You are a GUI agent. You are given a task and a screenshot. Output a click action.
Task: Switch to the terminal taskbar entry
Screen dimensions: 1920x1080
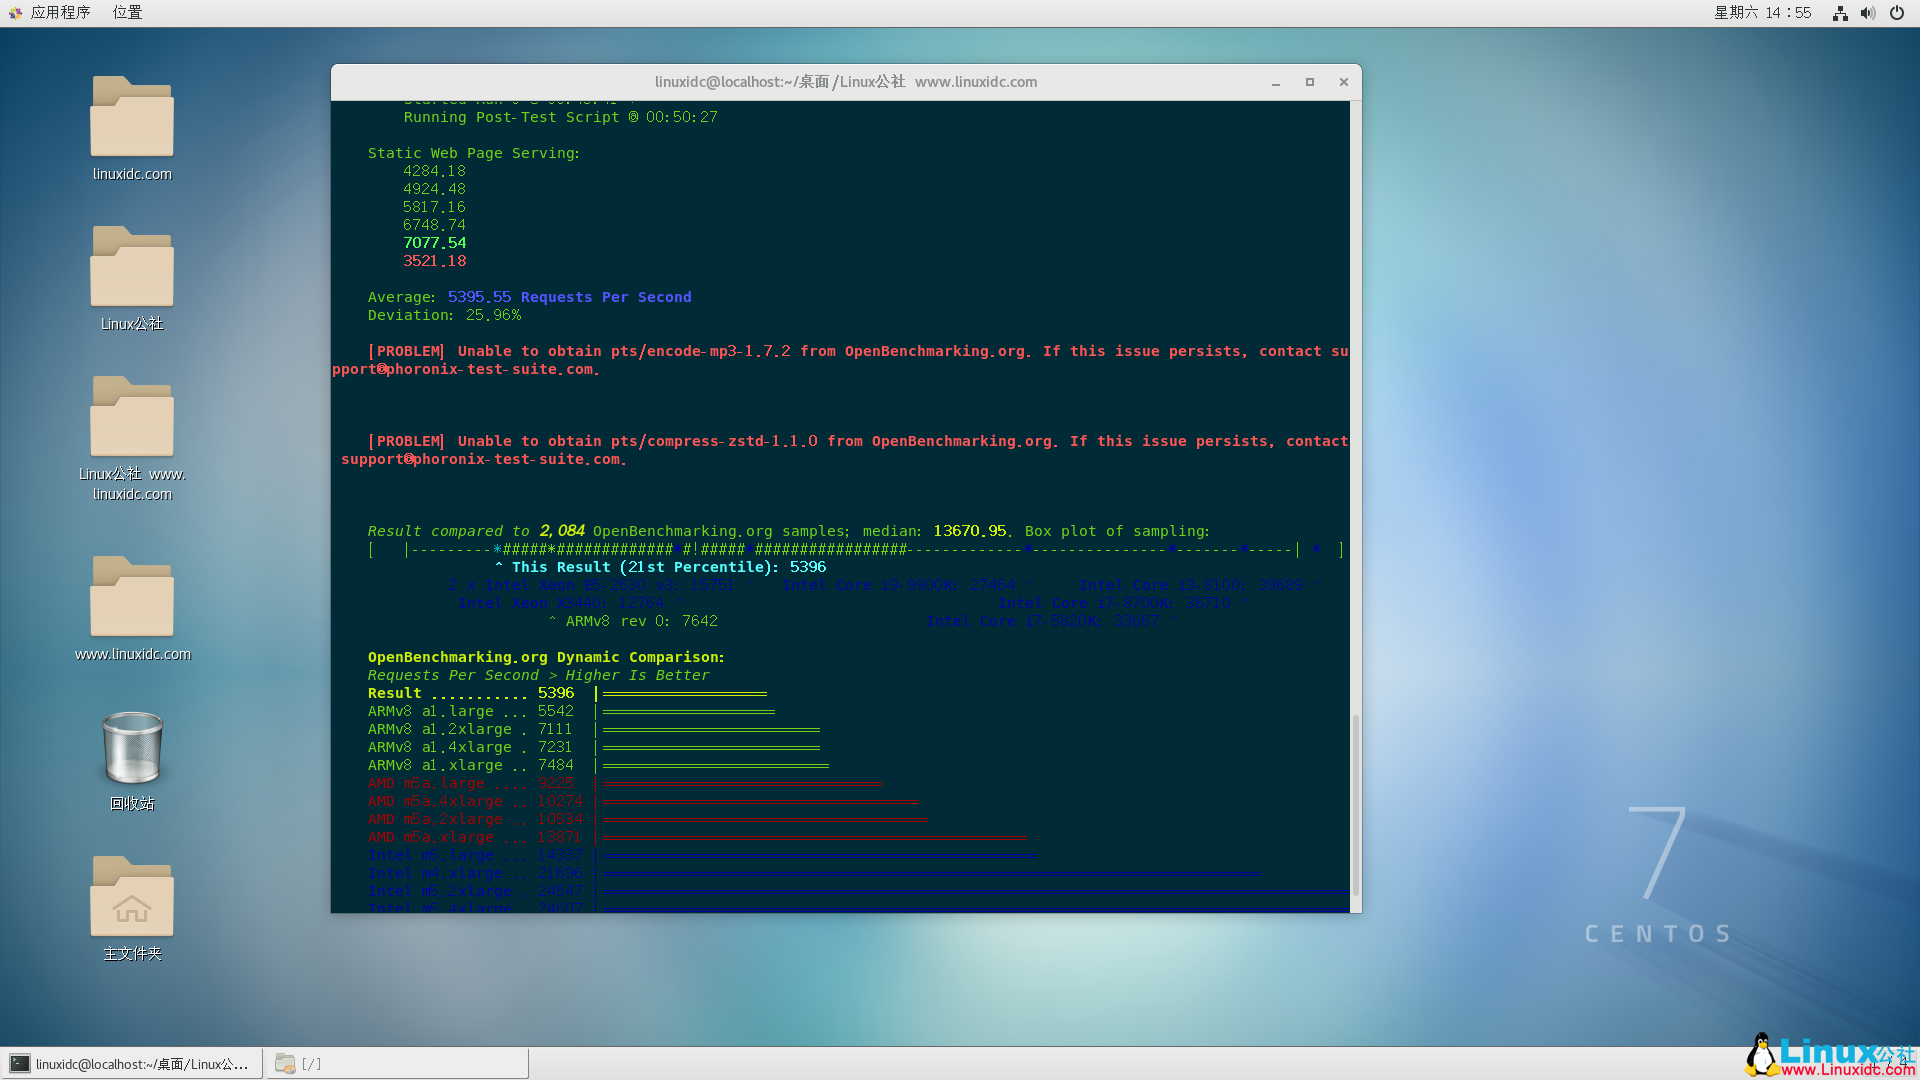tap(132, 1064)
